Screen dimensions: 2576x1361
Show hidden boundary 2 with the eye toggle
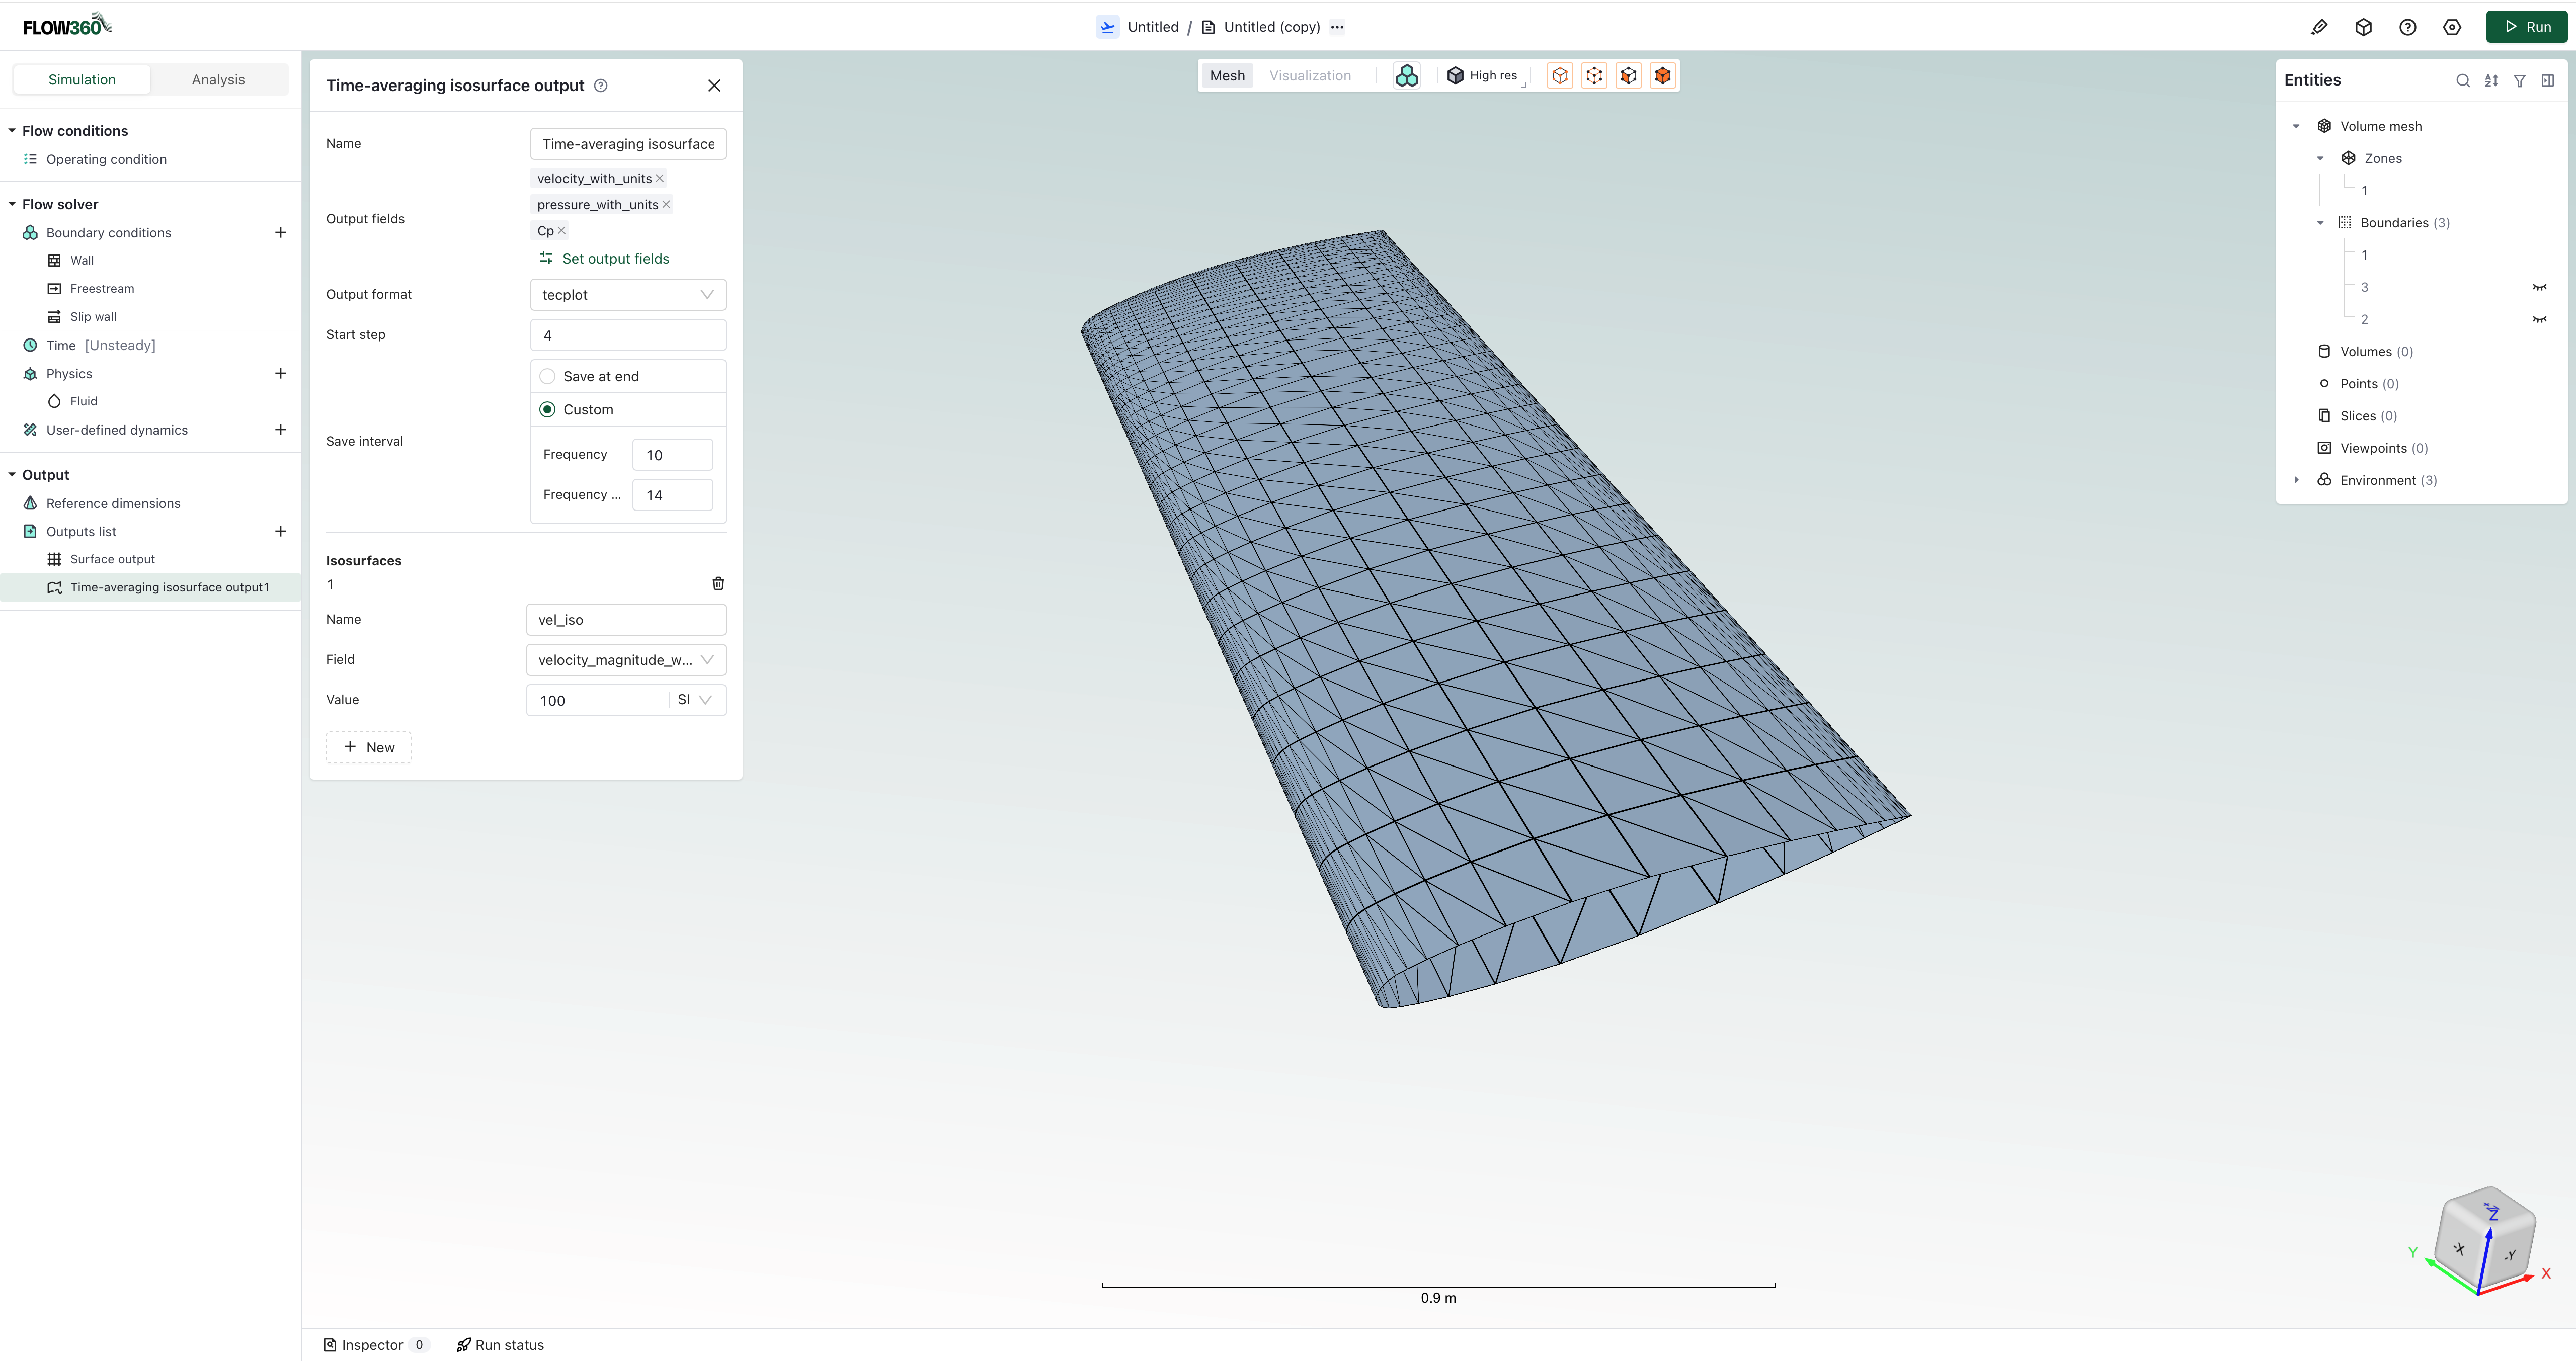pyautogui.click(x=2539, y=319)
